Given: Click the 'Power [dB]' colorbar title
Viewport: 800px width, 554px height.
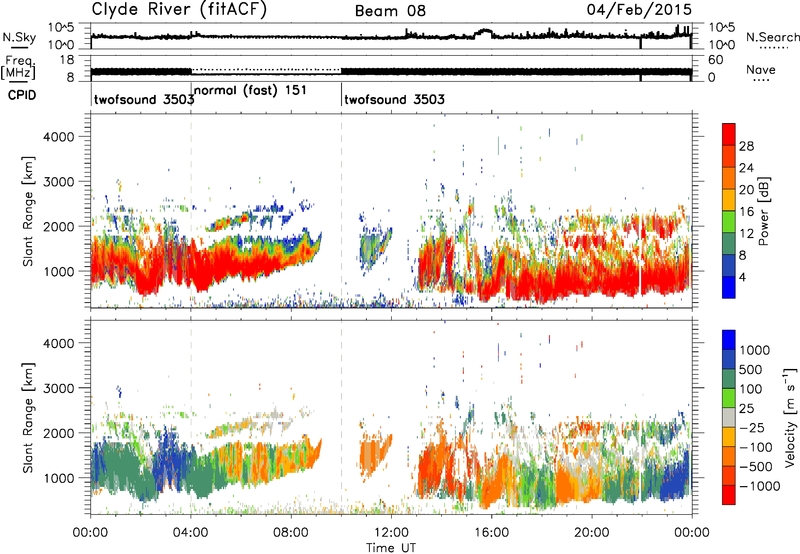Looking at the screenshot, I should tap(764, 211).
